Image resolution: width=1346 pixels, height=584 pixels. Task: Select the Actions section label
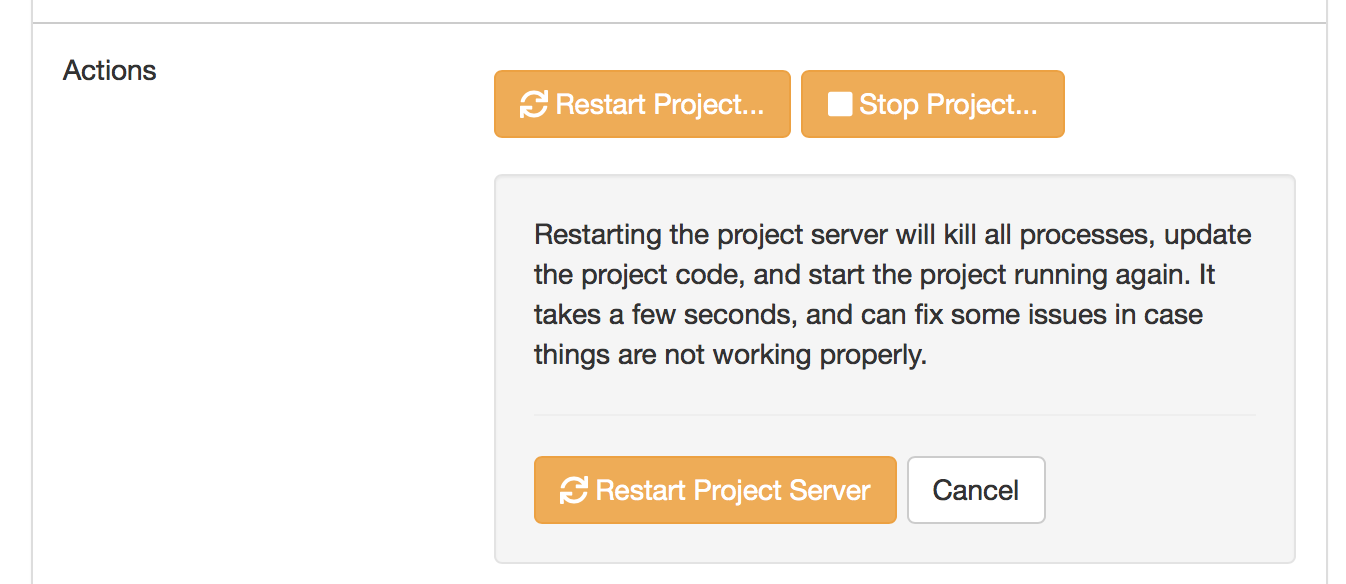(110, 71)
